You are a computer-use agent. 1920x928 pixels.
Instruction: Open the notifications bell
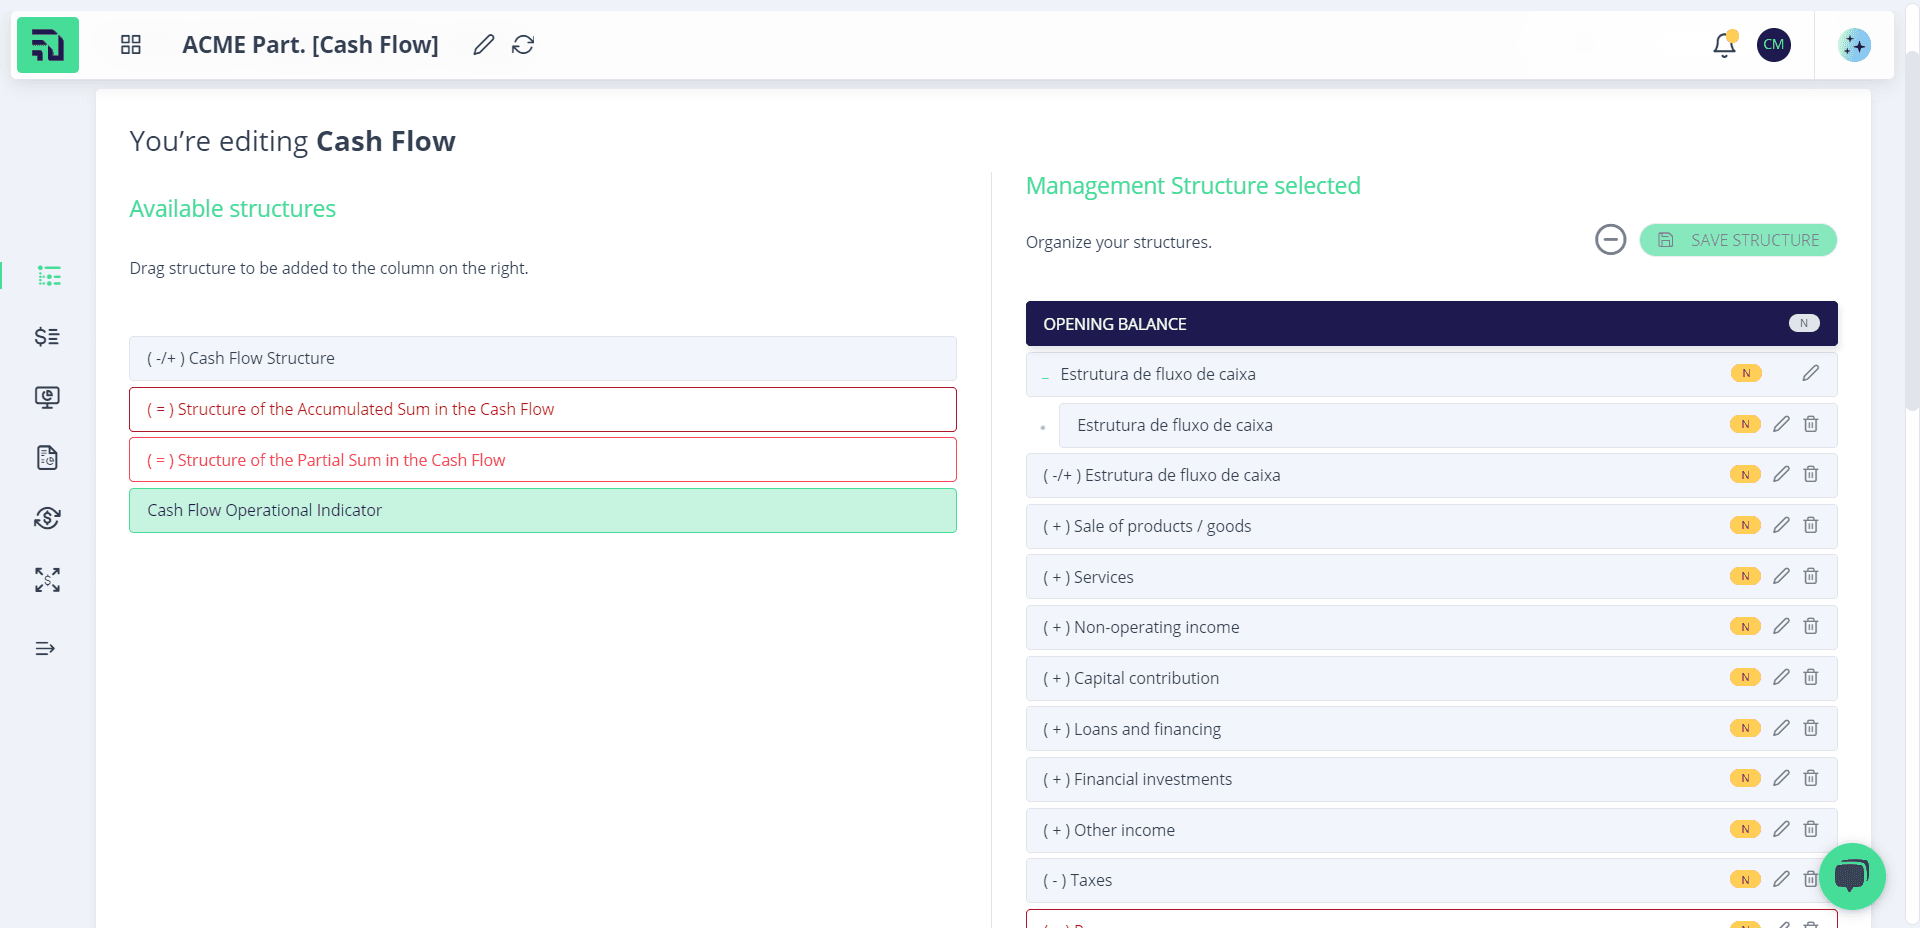[x=1724, y=44]
